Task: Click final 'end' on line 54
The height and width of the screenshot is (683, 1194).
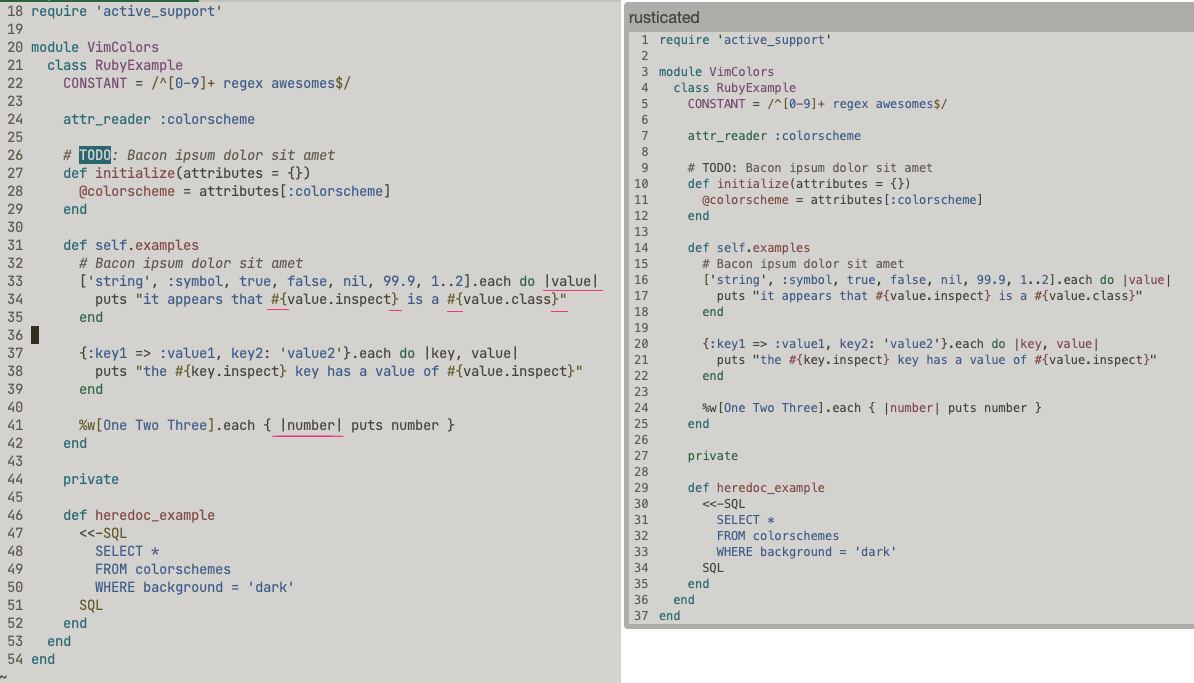Action: 43,659
